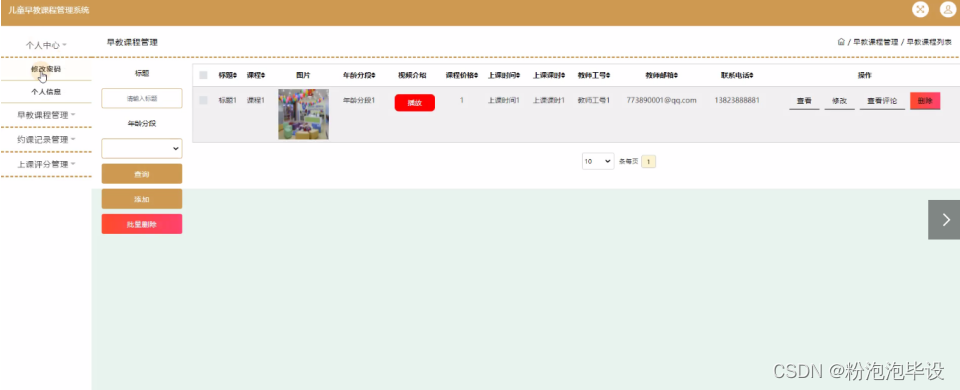Click the 上课时间1 table cell

coord(504,100)
